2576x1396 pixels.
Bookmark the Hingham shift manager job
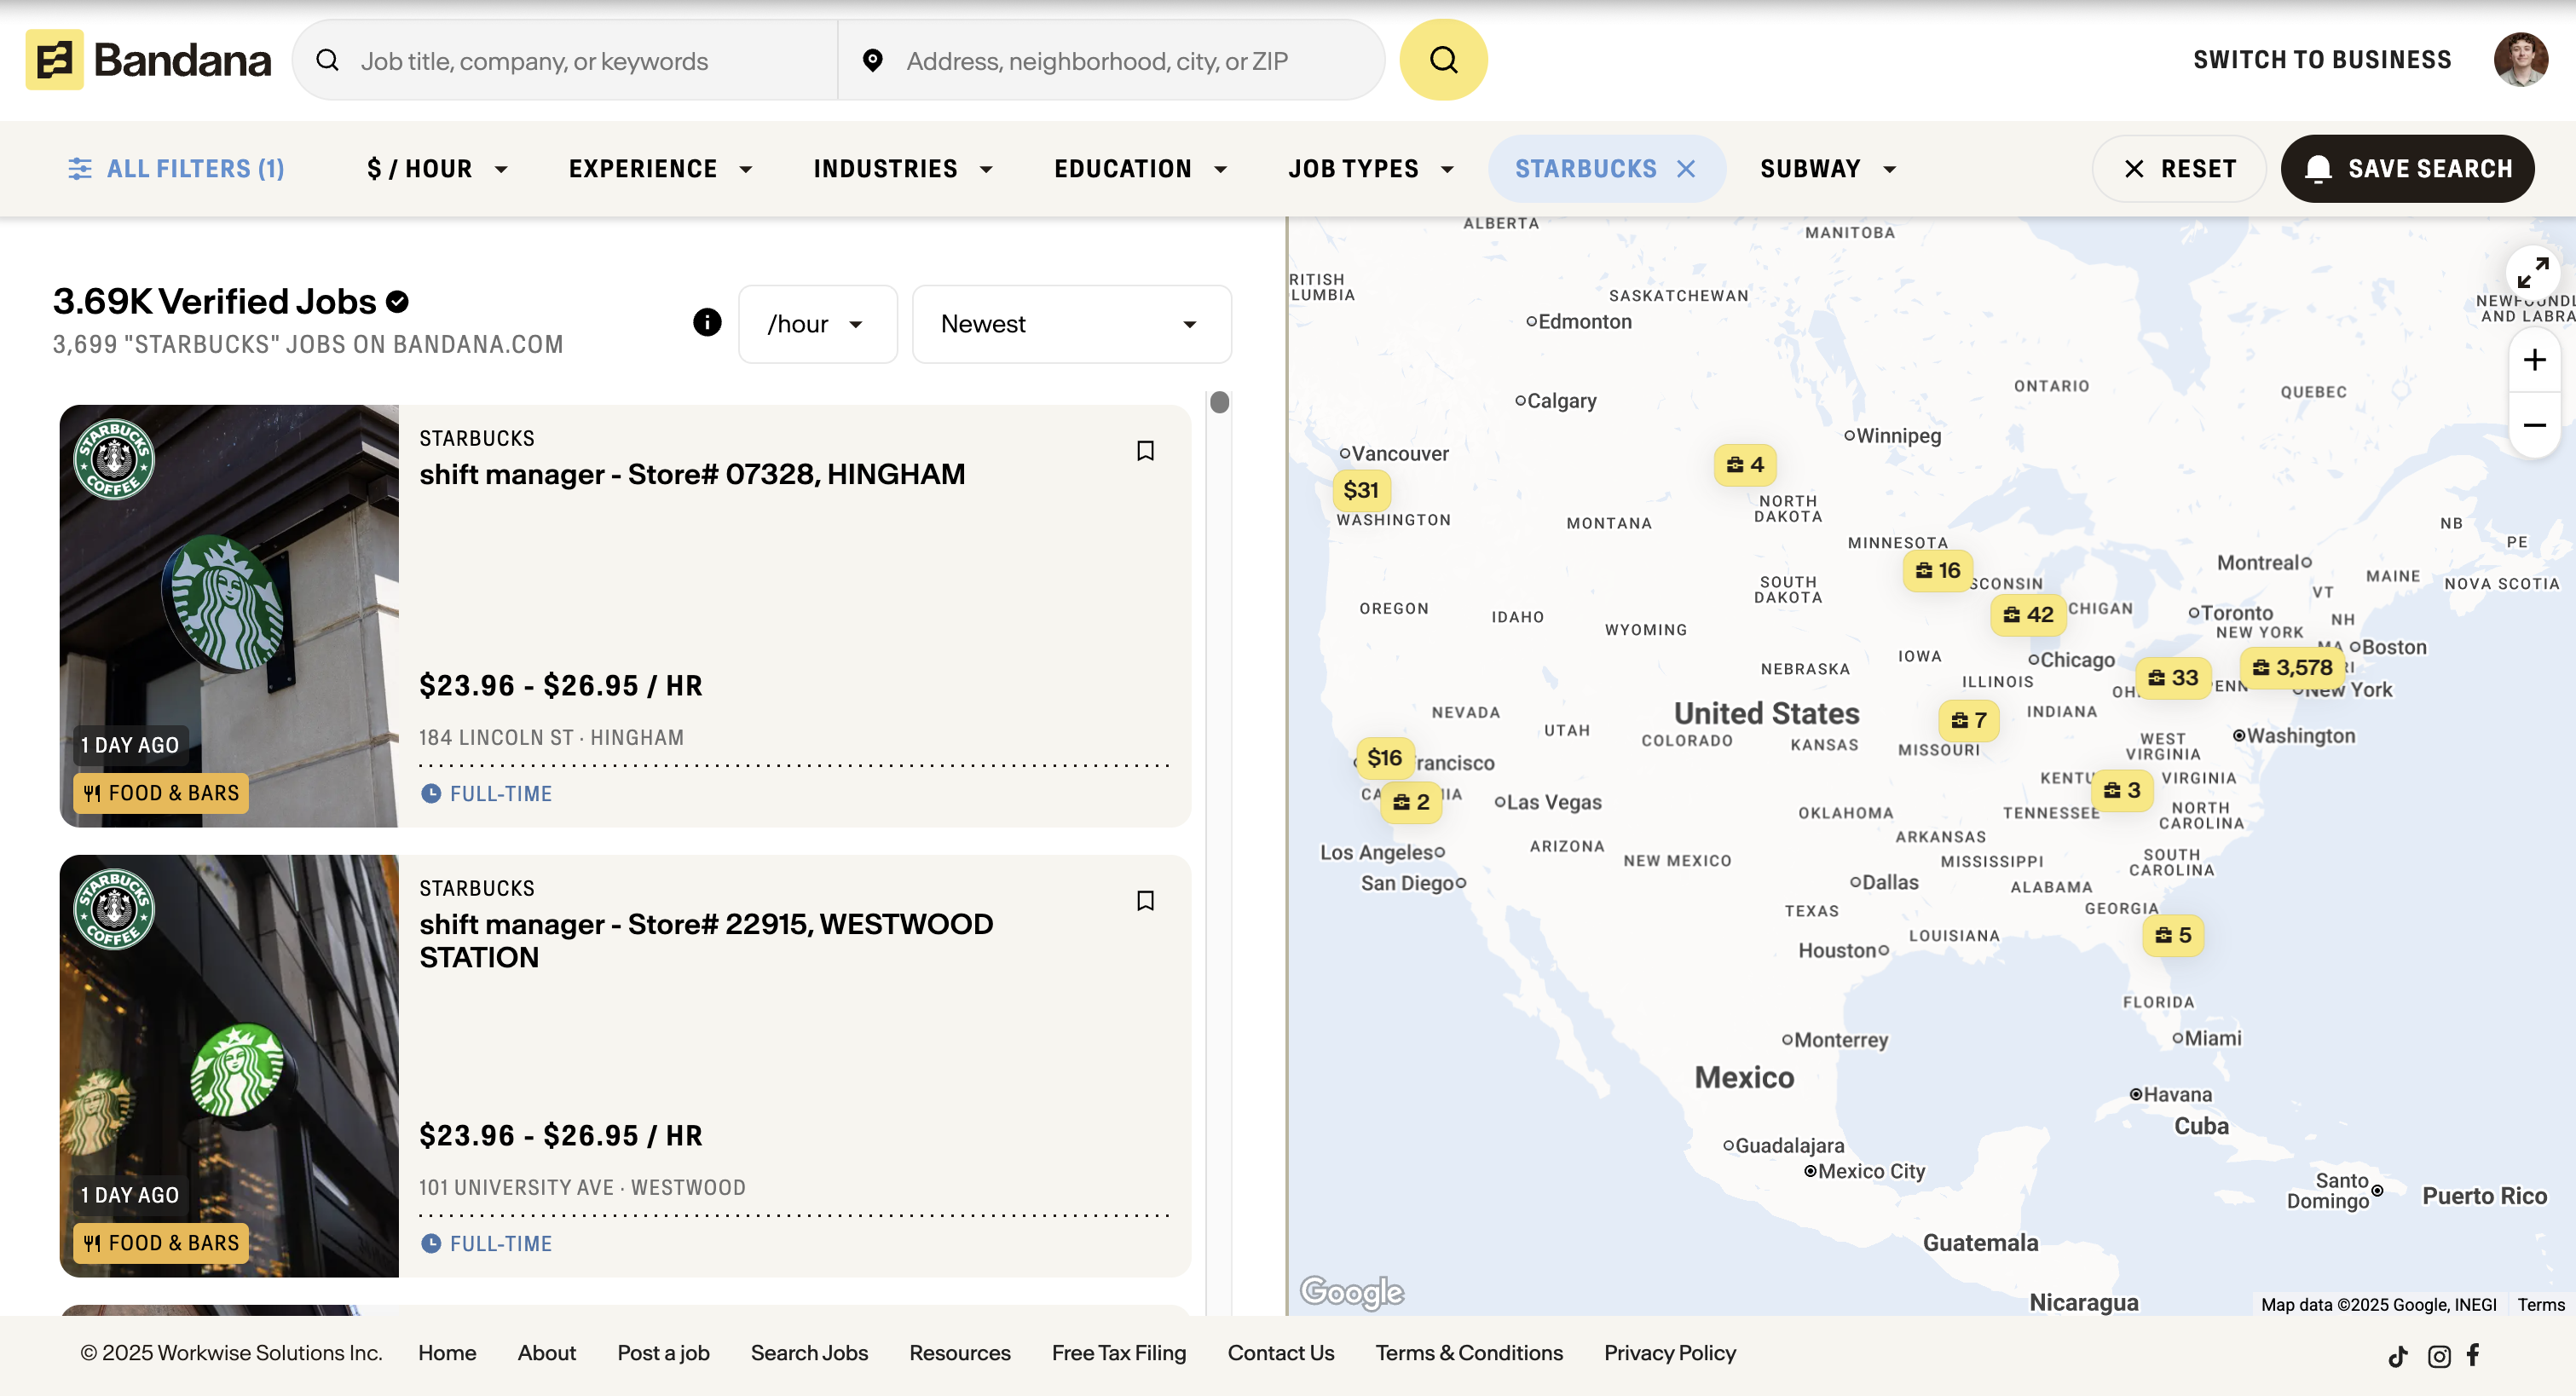point(1145,451)
